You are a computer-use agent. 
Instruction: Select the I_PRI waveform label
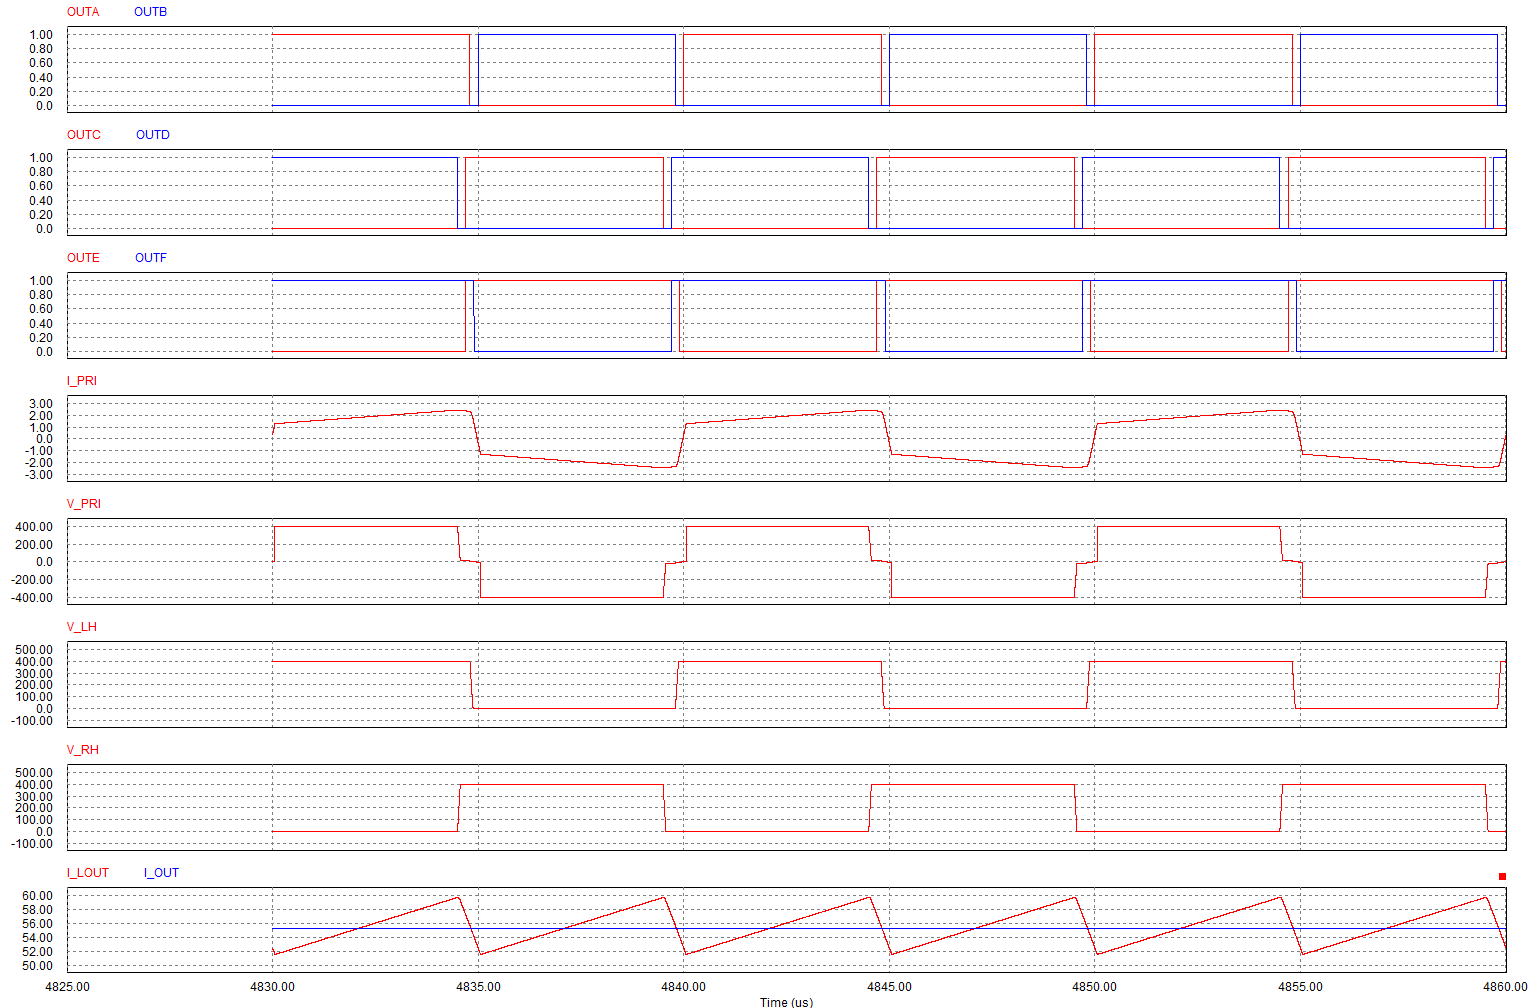tap(82, 381)
